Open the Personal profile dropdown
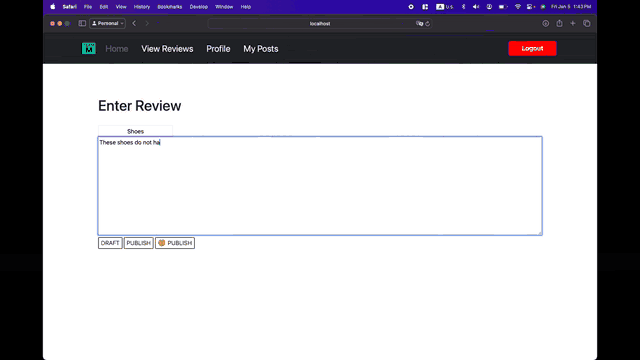640x360 pixels. coord(107,23)
